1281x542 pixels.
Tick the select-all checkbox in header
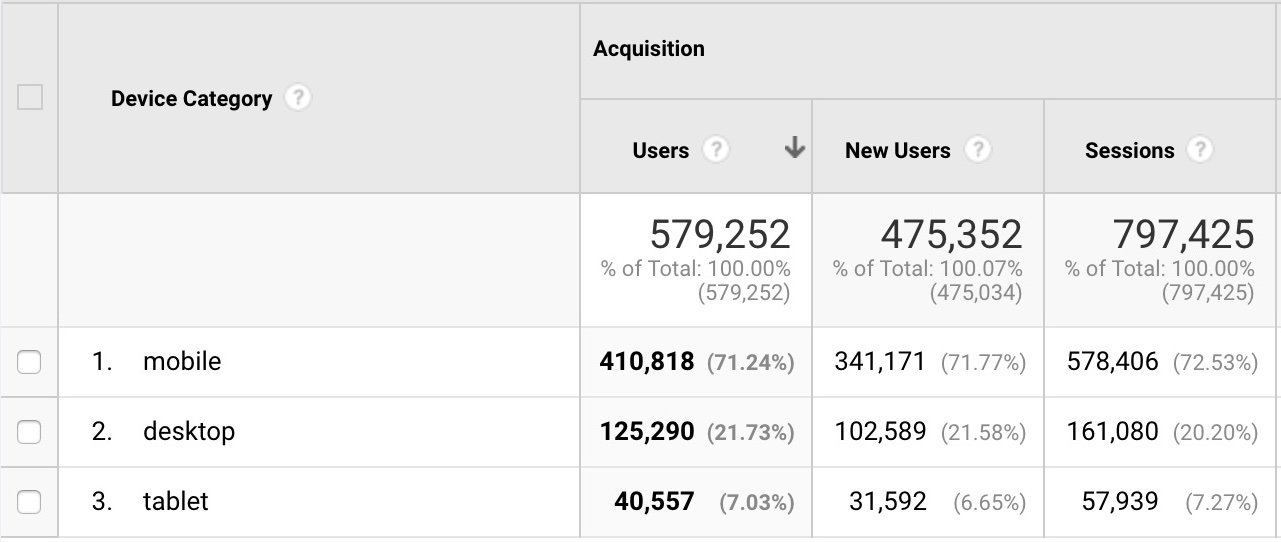(x=30, y=97)
